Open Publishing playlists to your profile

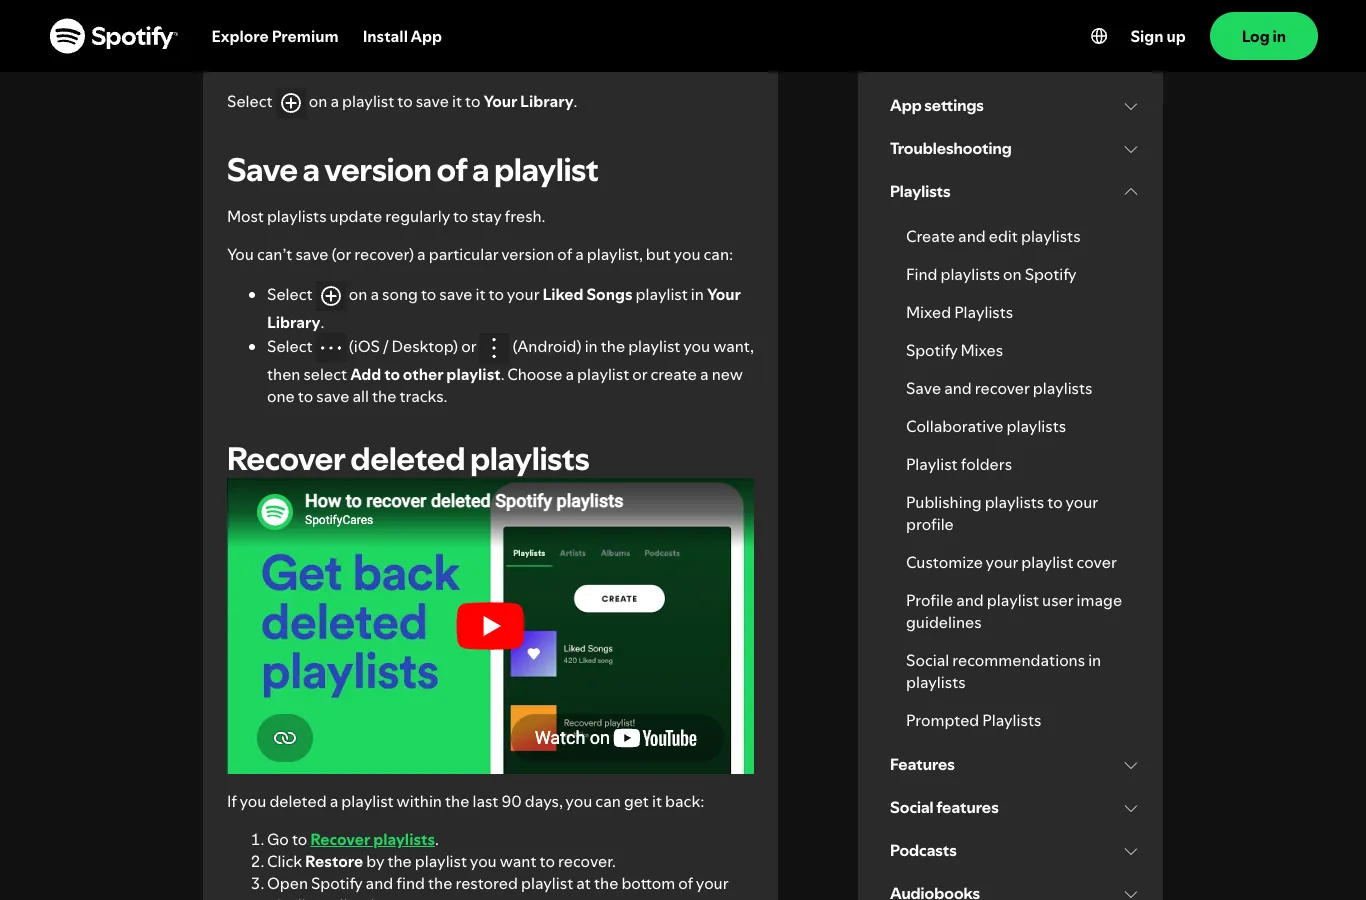tap(1002, 514)
